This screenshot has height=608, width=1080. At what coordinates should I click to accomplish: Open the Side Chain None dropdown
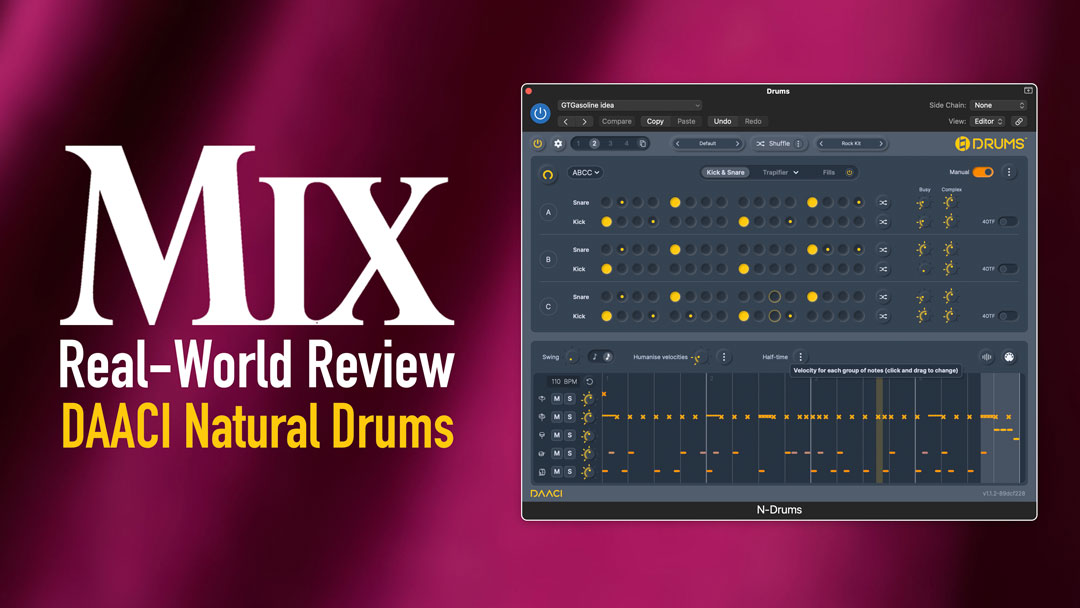(x=998, y=104)
